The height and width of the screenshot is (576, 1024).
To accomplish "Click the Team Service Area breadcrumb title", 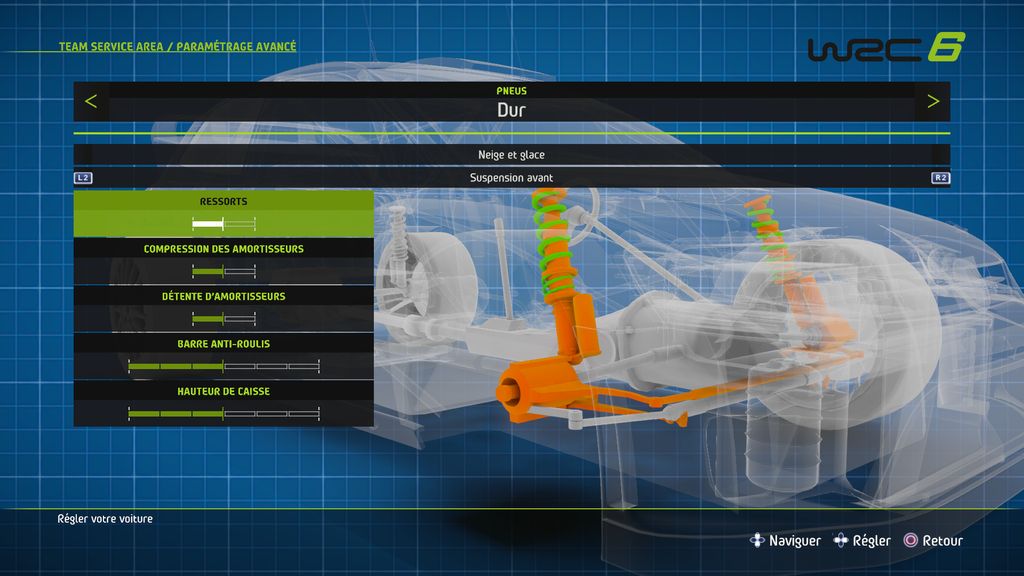I will tap(178, 46).
